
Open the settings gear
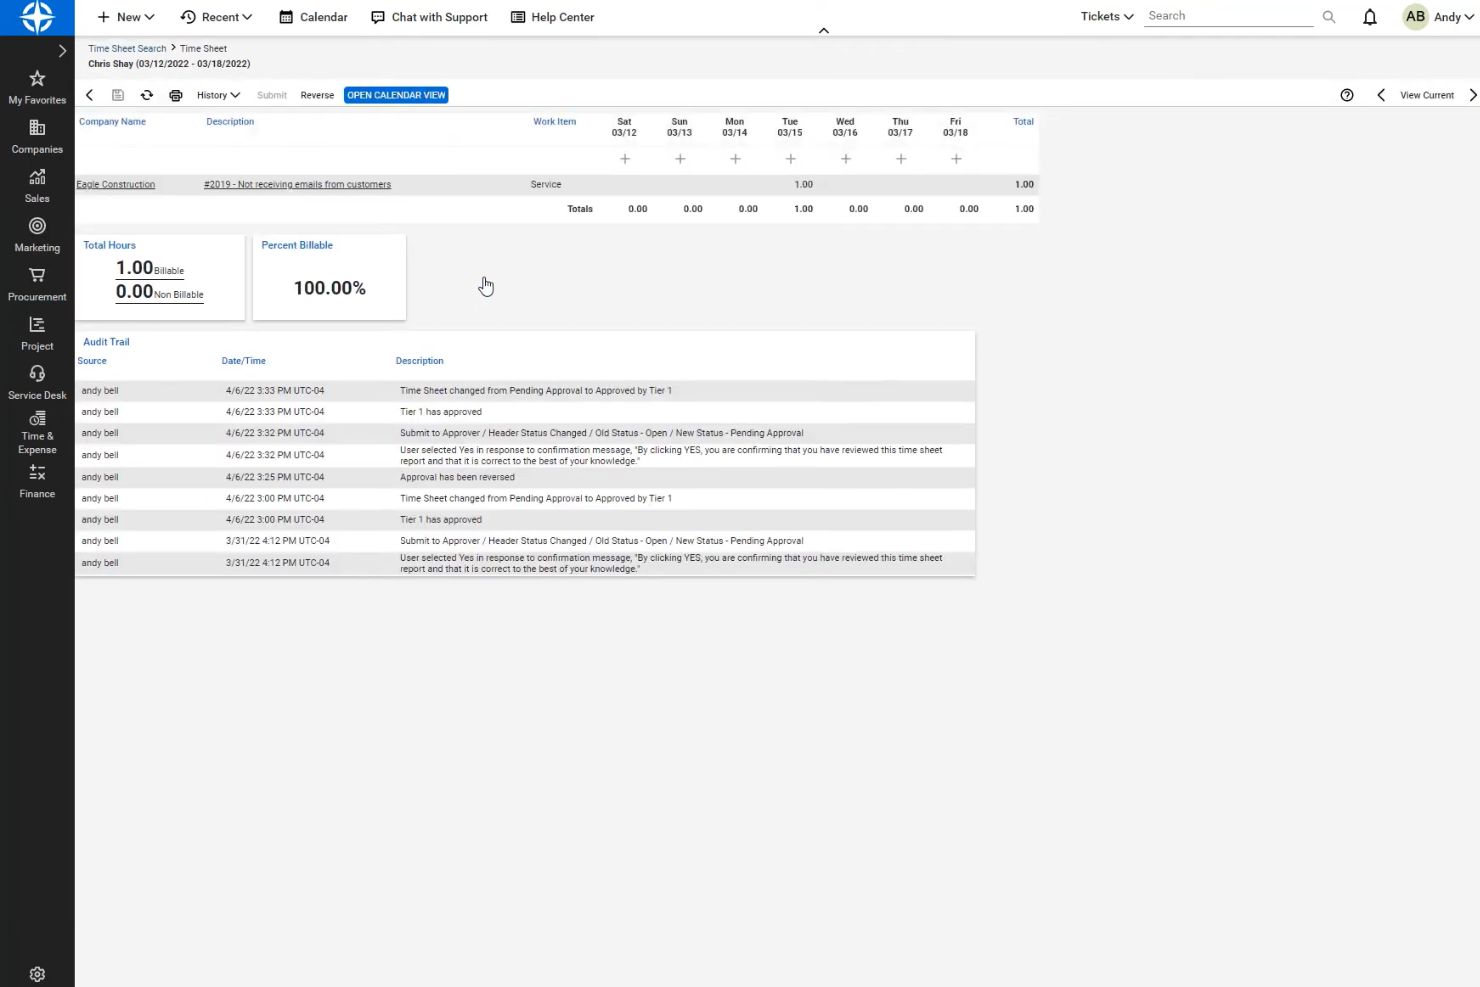(37, 973)
